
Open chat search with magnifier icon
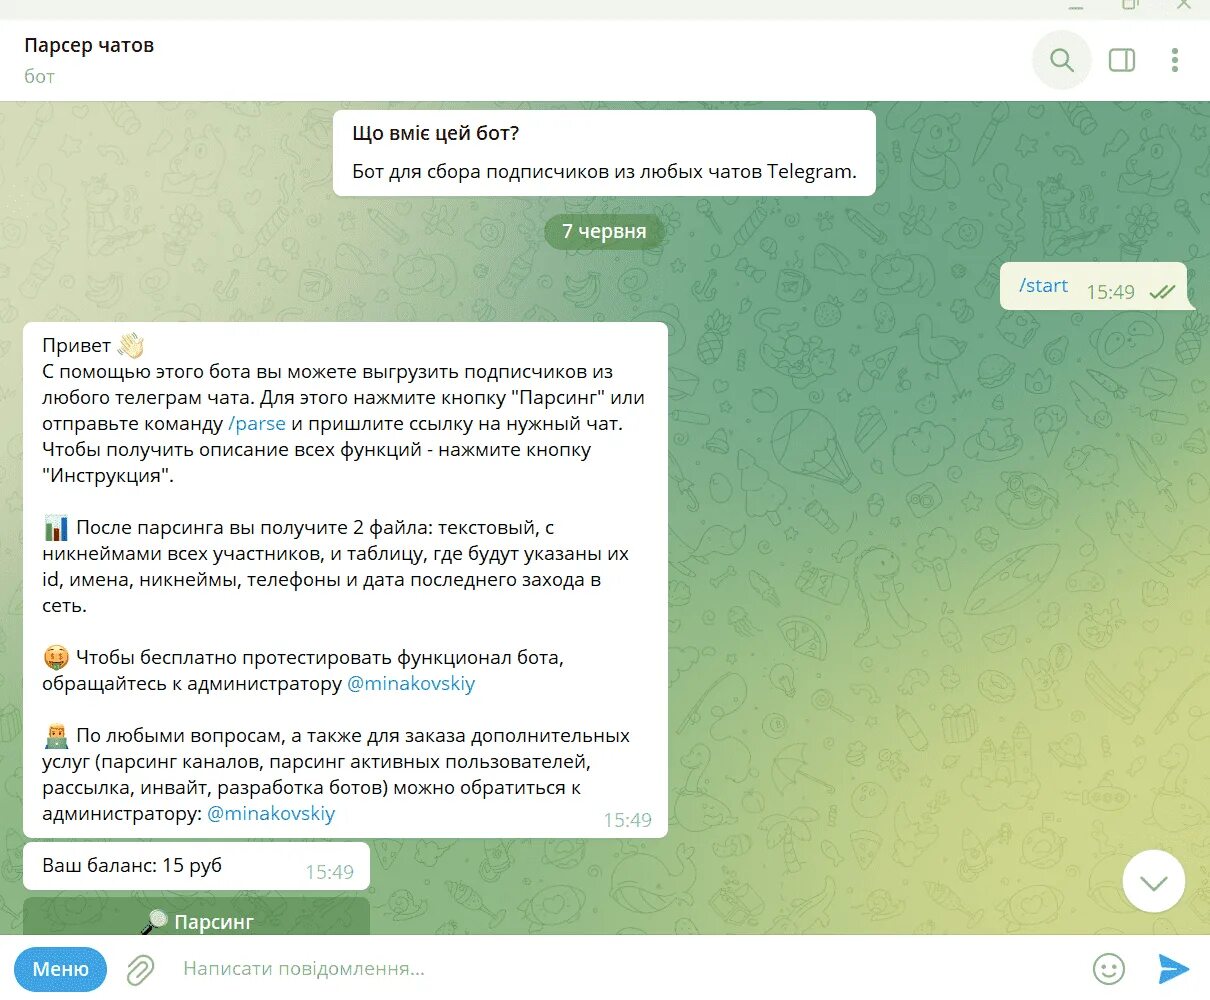(1061, 61)
